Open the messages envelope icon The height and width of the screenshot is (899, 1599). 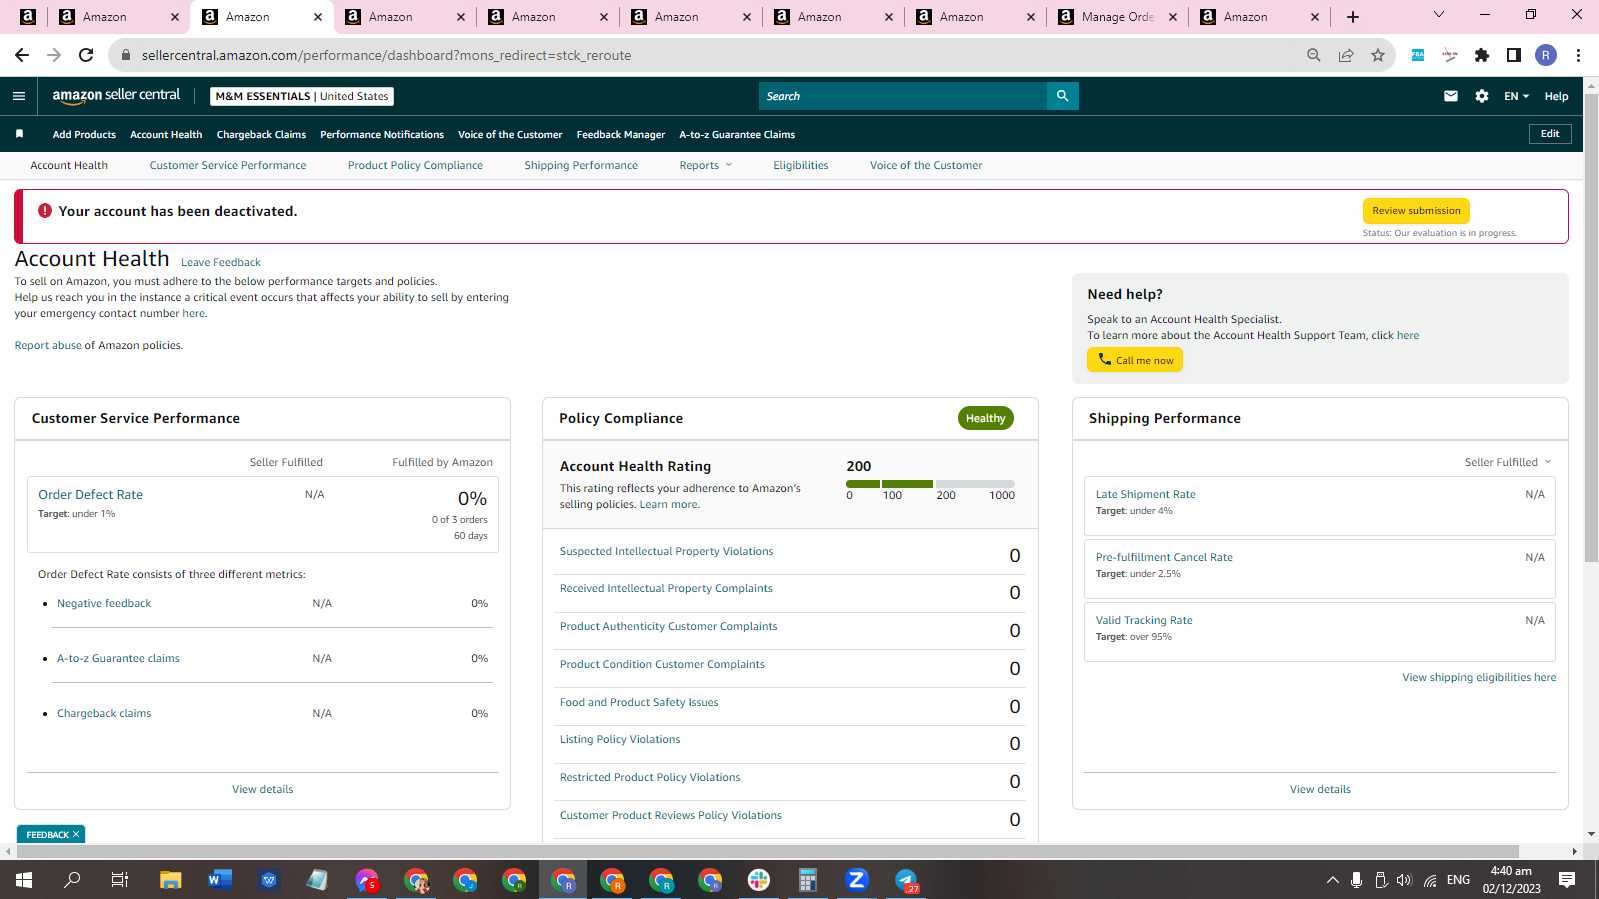pos(1450,96)
